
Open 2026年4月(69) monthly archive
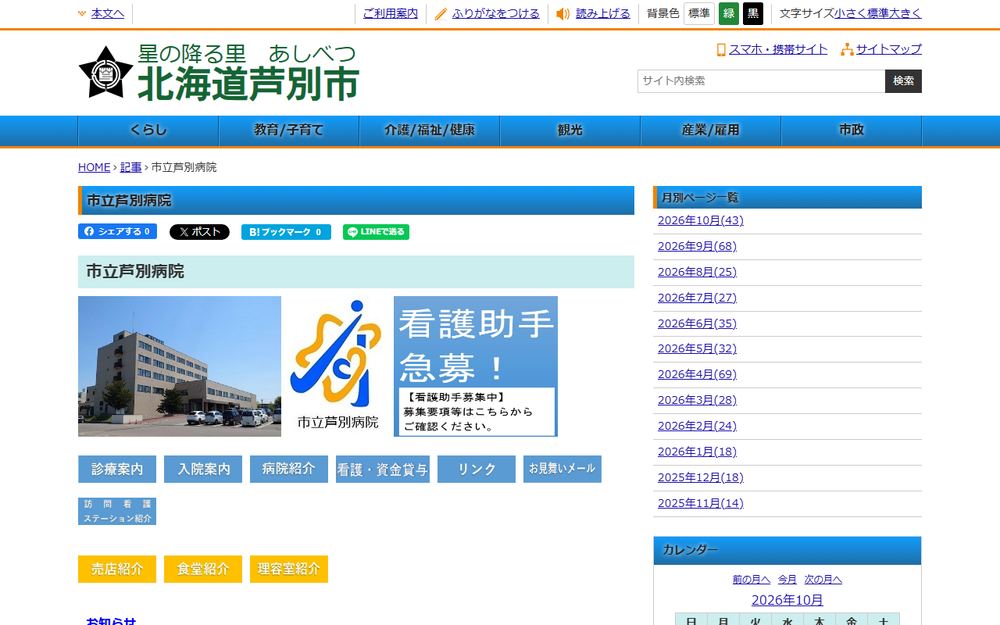(697, 374)
